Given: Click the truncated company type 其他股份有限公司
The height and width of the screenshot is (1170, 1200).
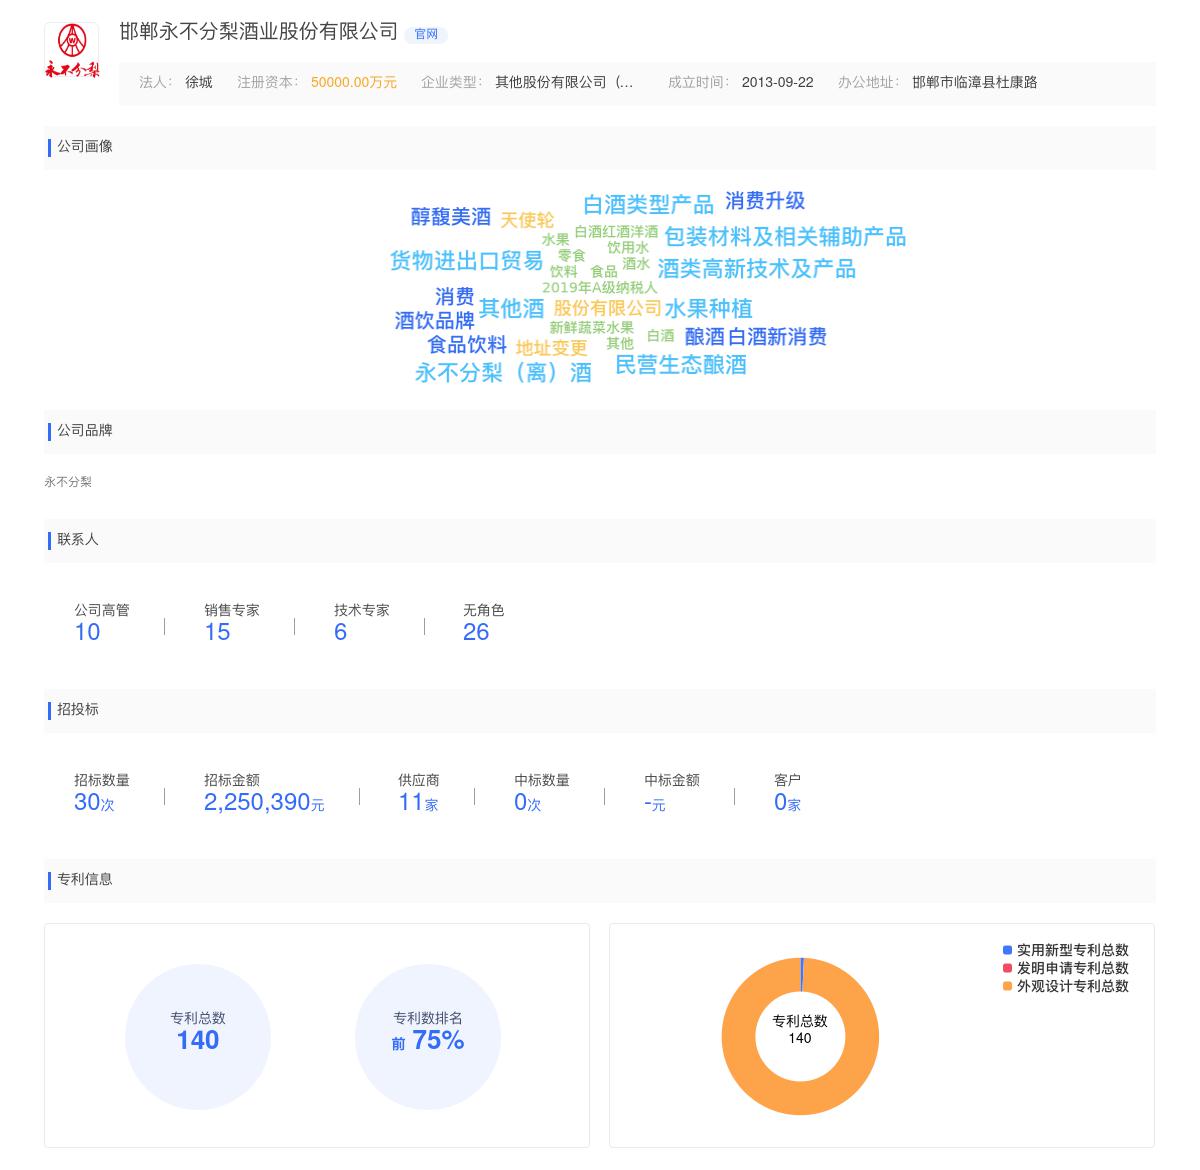Looking at the screenshot, I should pyautogui.click(x=564, y=82).
